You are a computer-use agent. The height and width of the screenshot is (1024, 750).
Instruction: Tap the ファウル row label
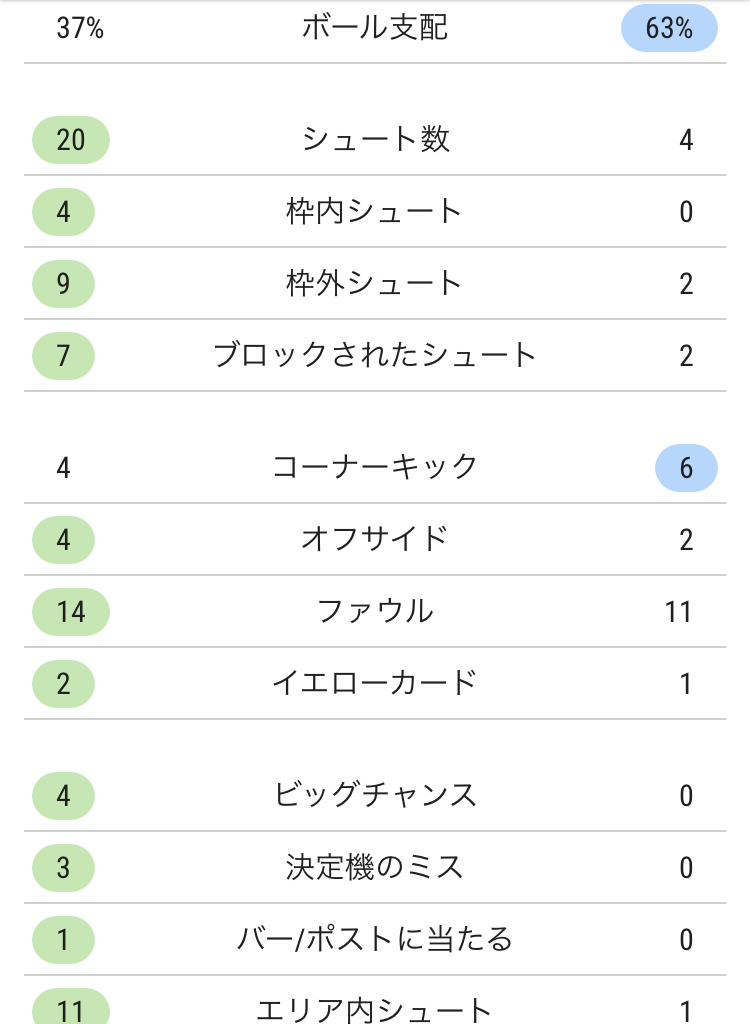click(374, 612)
